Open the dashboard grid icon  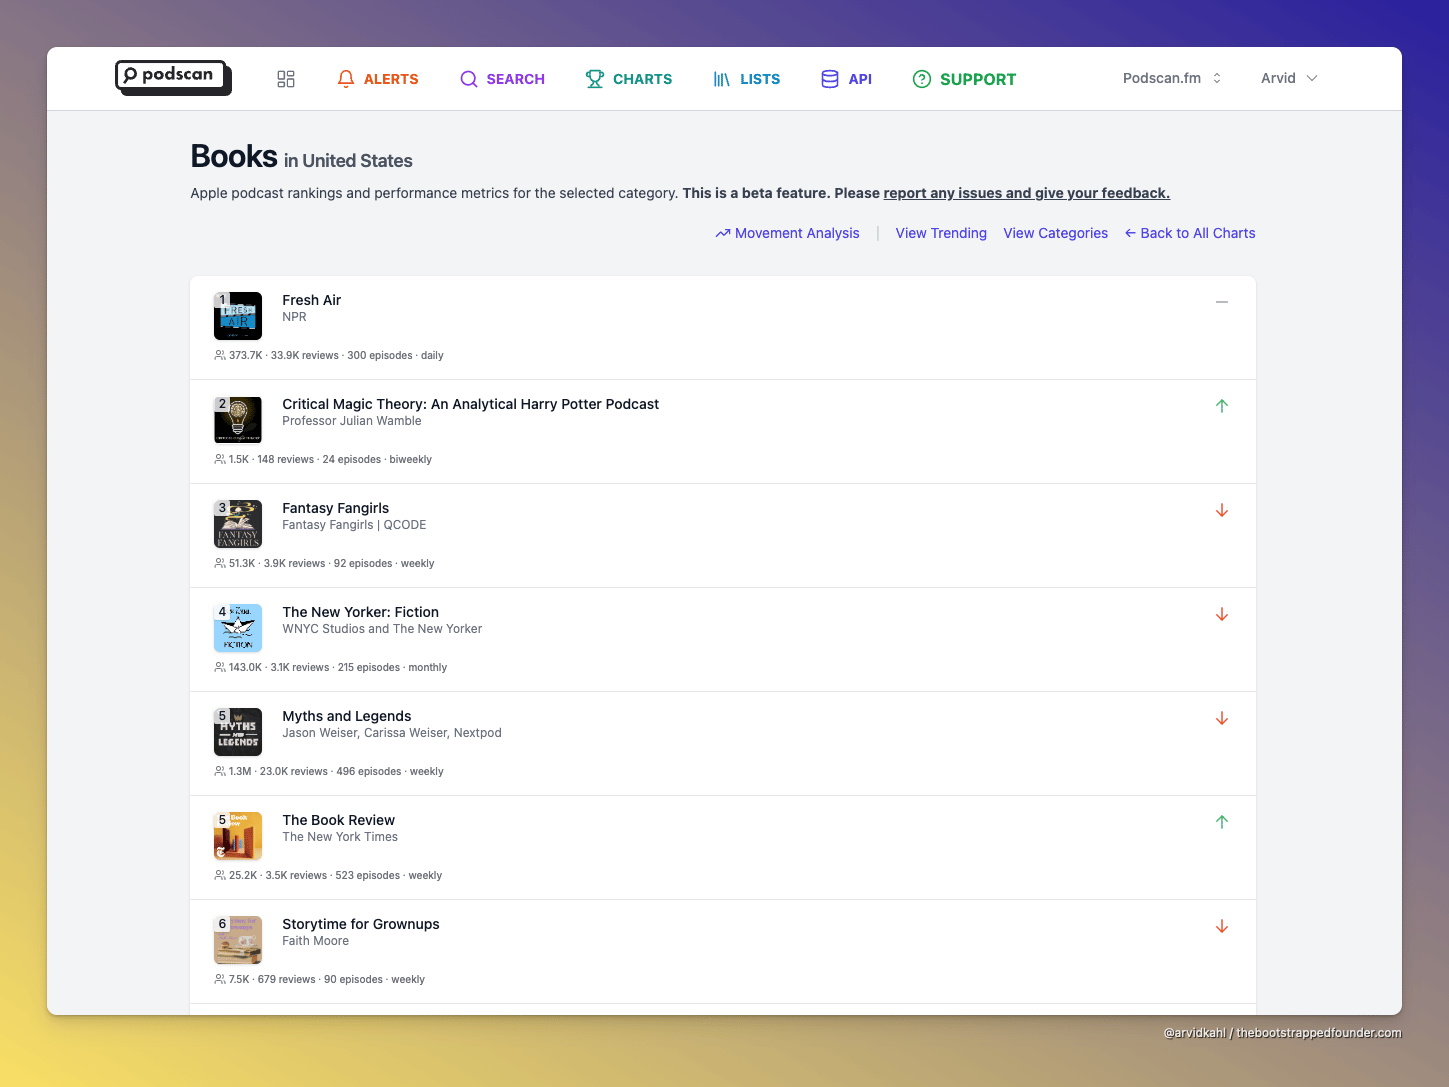tap(286, 79)
